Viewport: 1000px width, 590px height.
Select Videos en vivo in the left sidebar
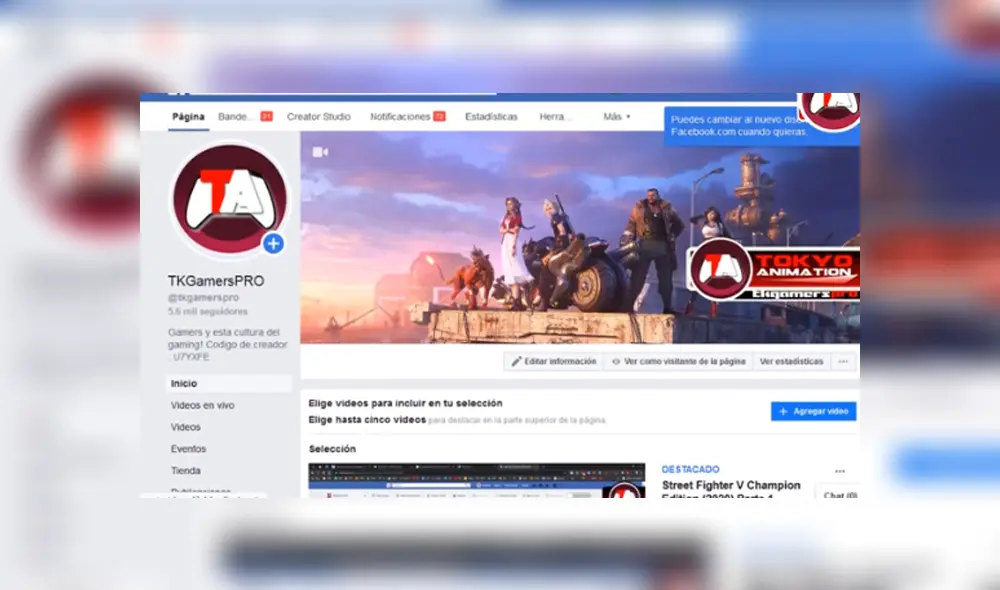(x=203, y=405)
